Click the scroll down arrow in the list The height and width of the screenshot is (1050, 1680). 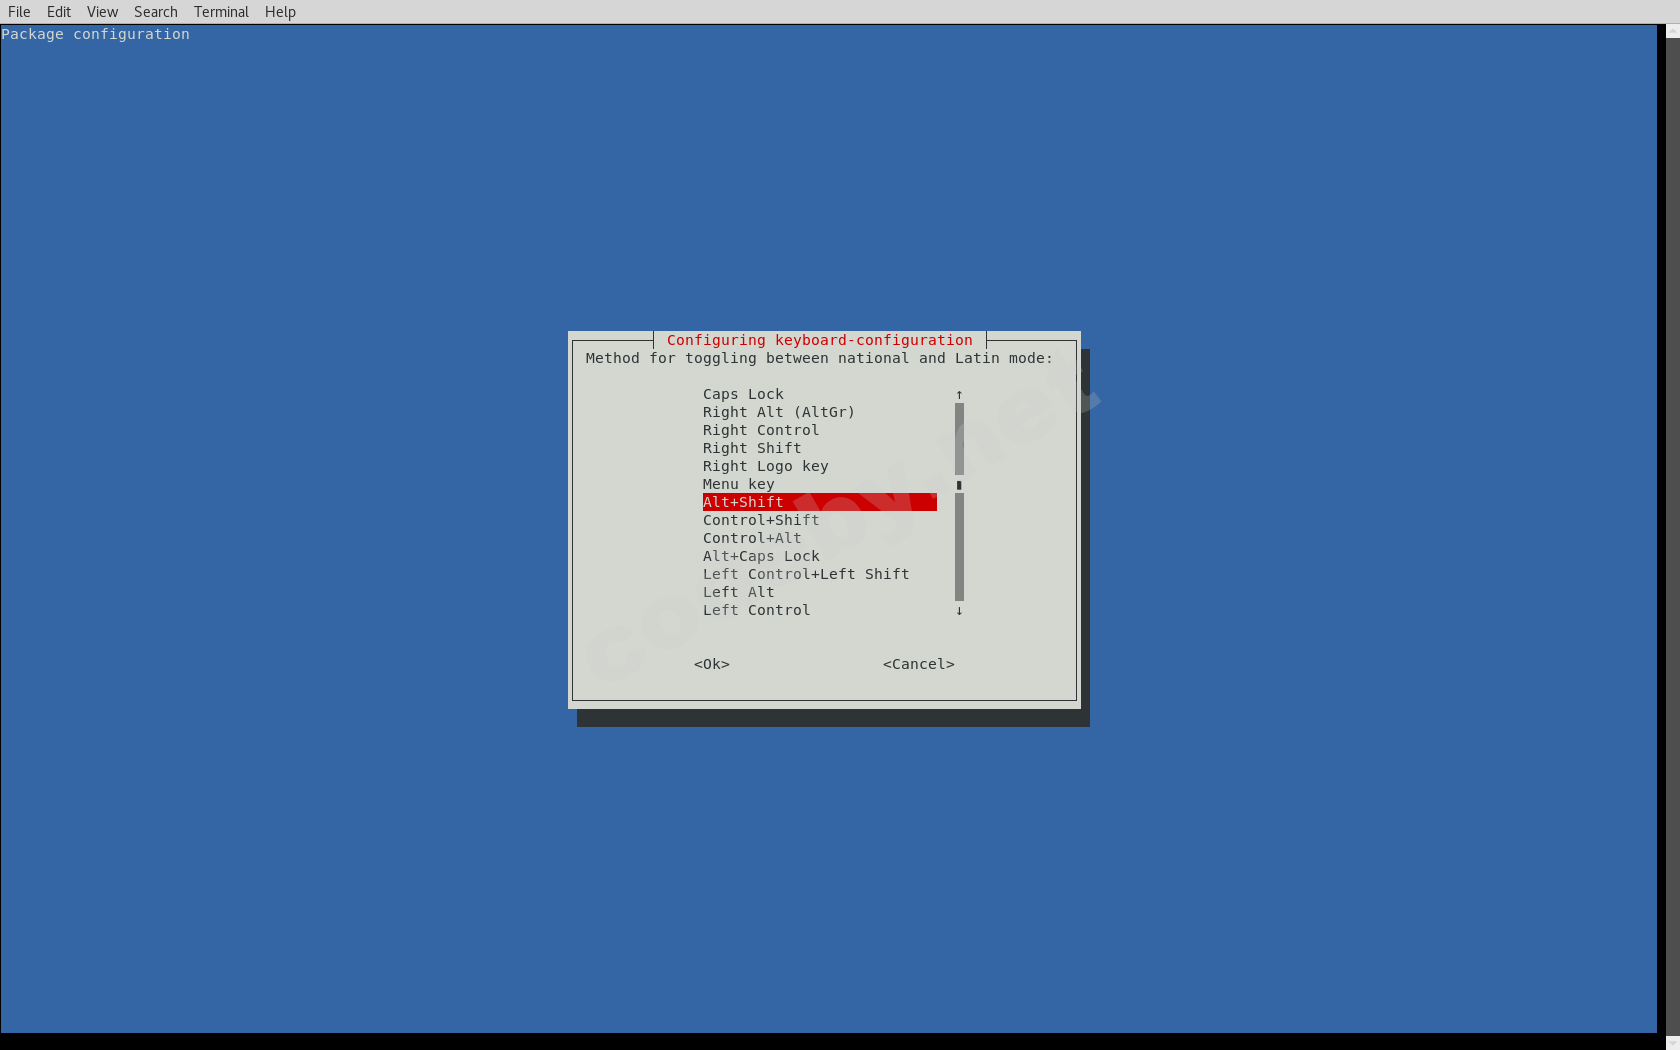959,611
